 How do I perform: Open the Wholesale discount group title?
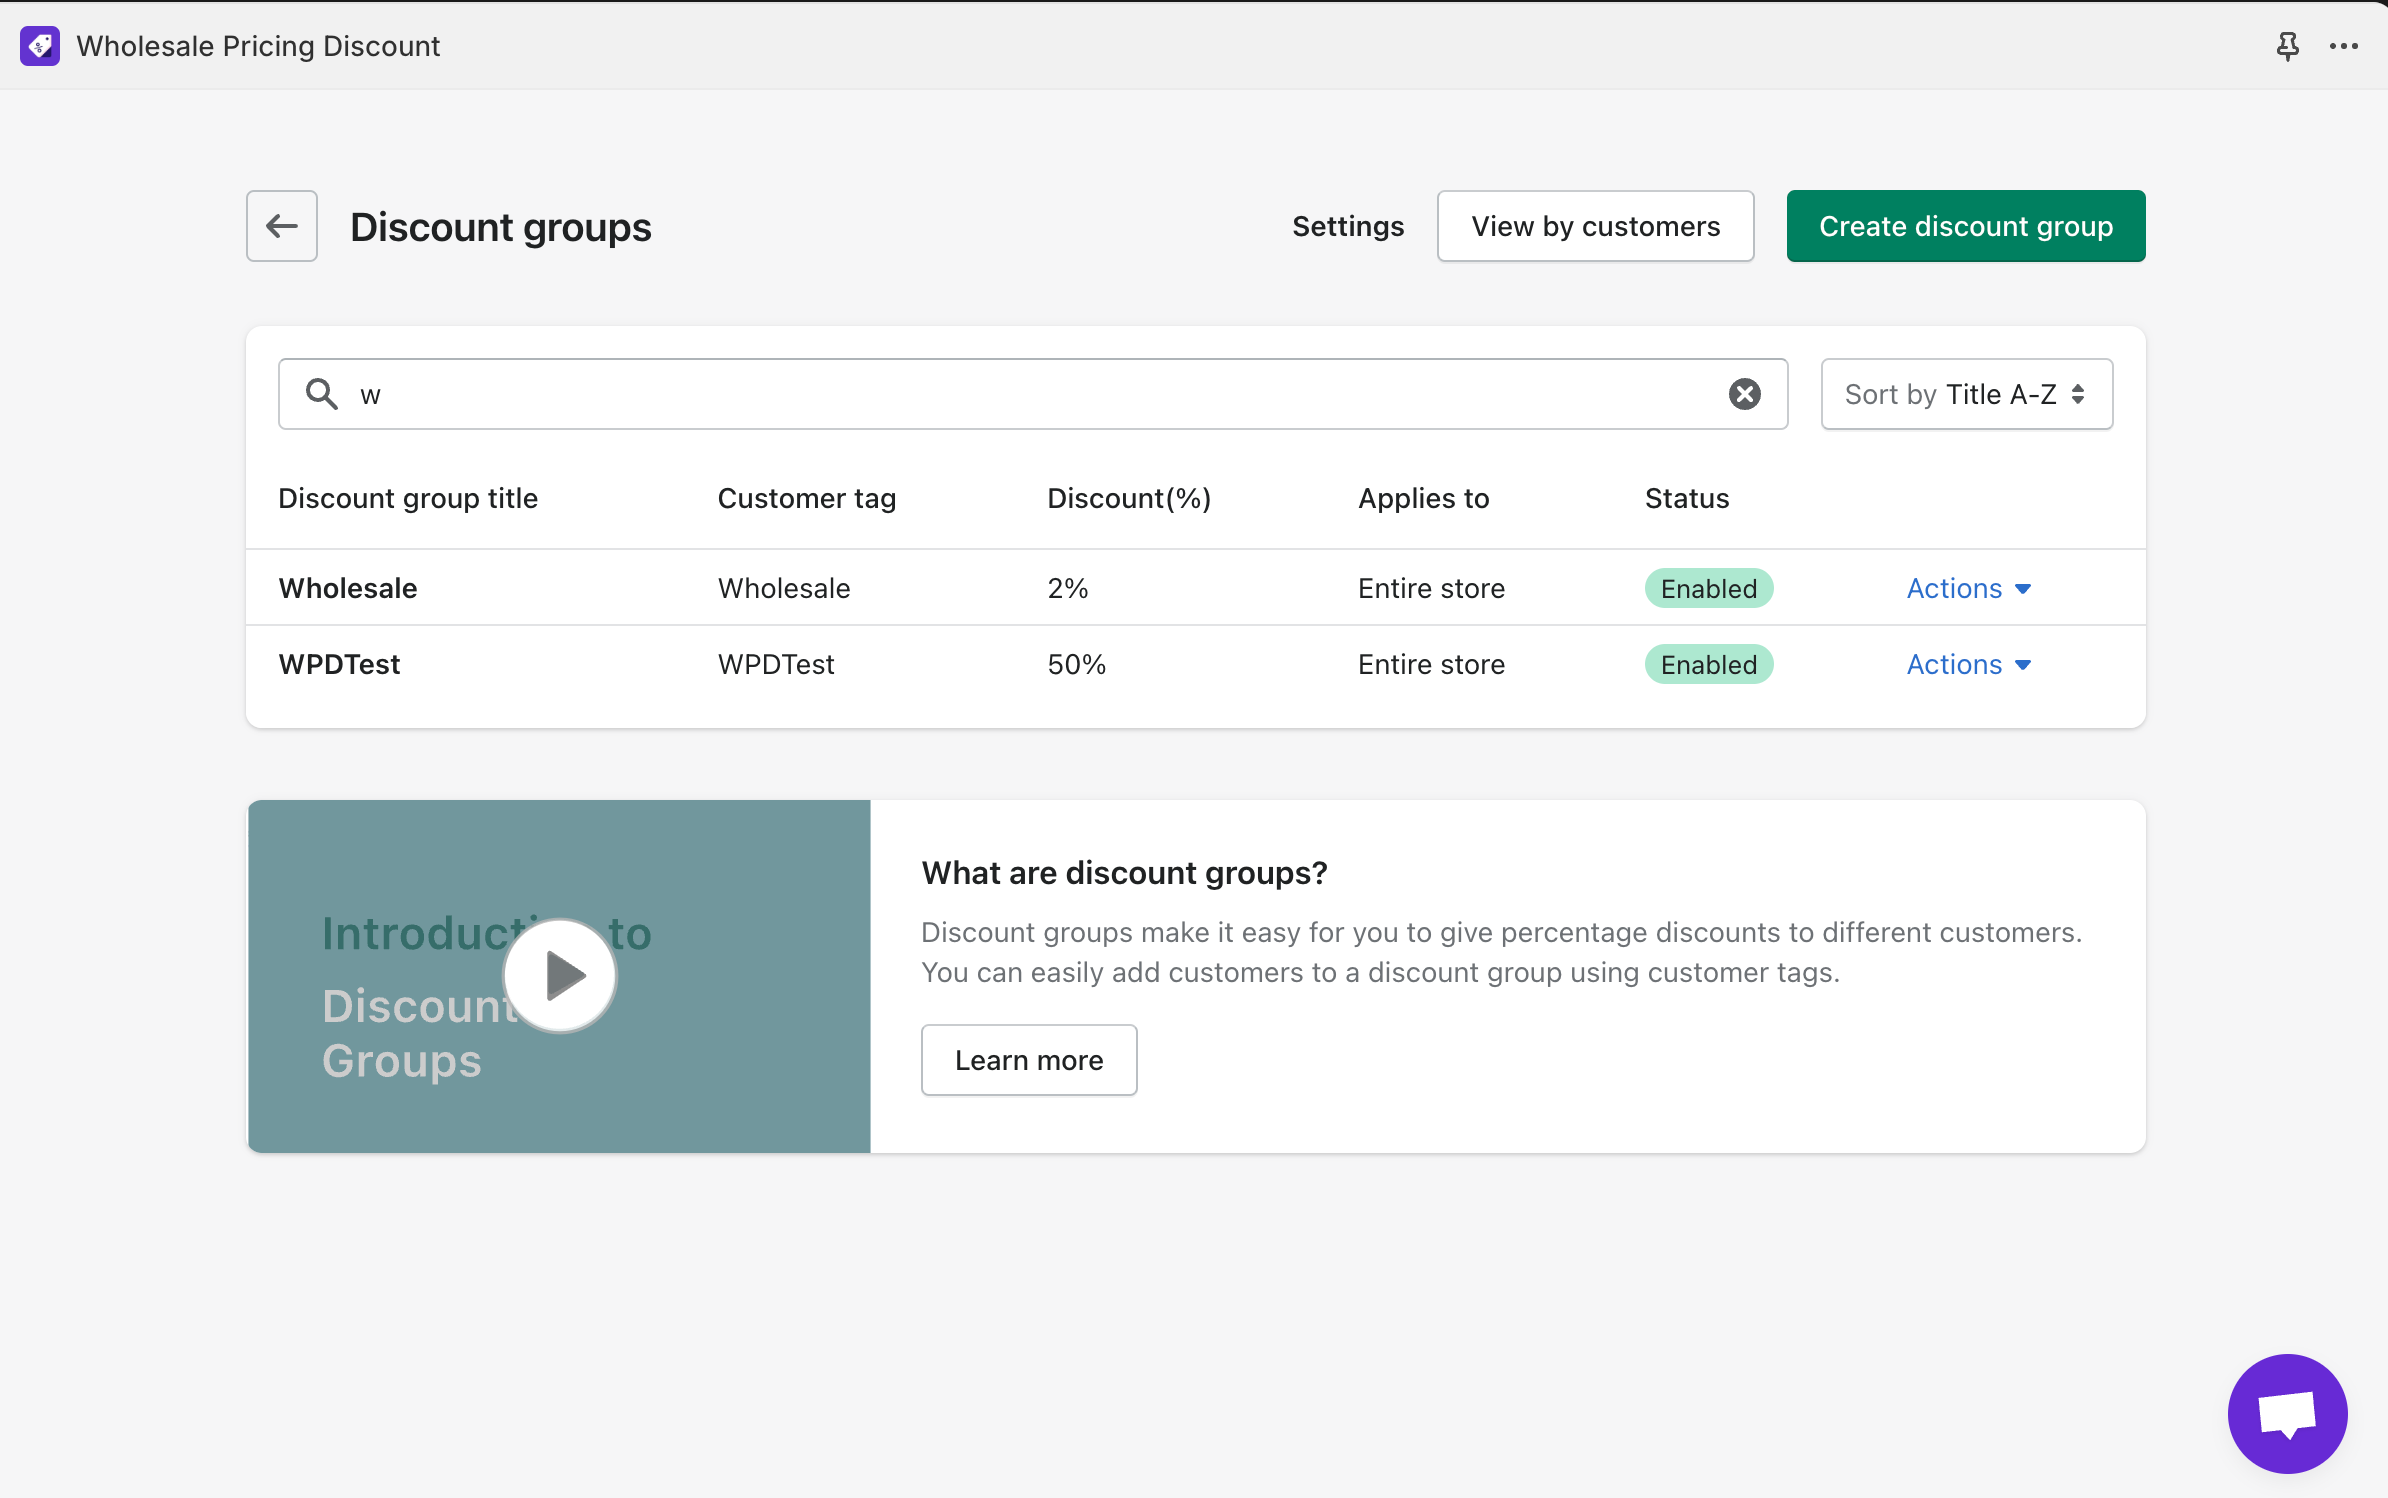click(x=348, y=588)
